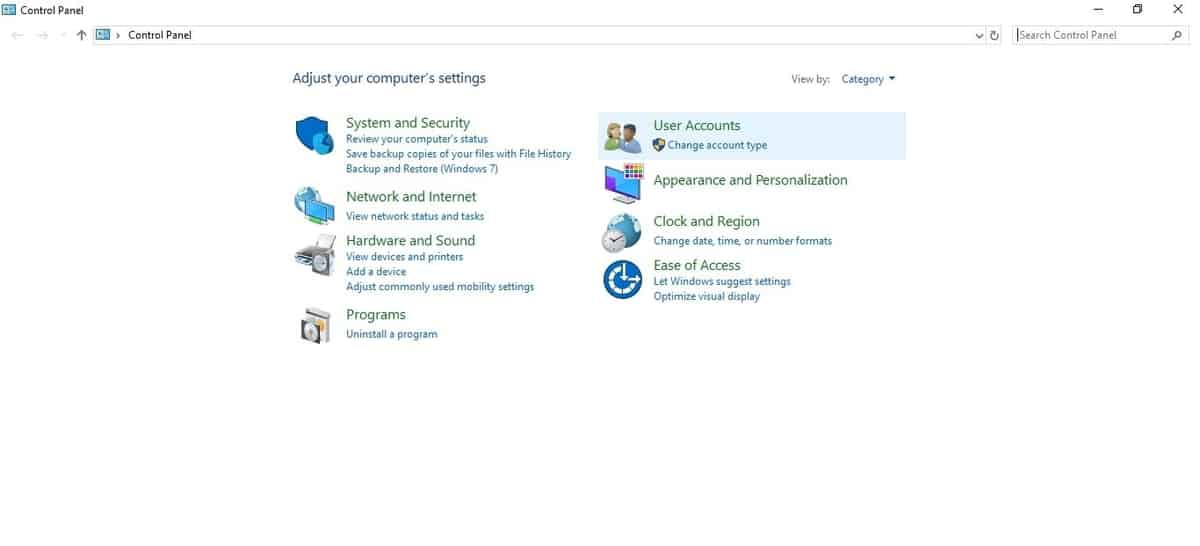Click the Network and Internet globe icon
This screenshot has height=546, width=1200.
click(314, 205)
